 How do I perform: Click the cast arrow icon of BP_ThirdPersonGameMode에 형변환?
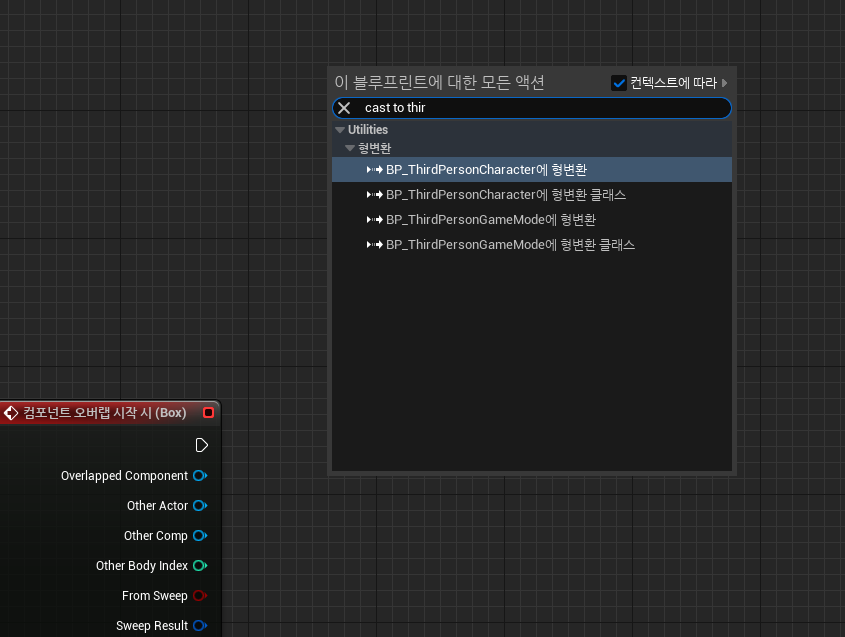click(375, 219)
